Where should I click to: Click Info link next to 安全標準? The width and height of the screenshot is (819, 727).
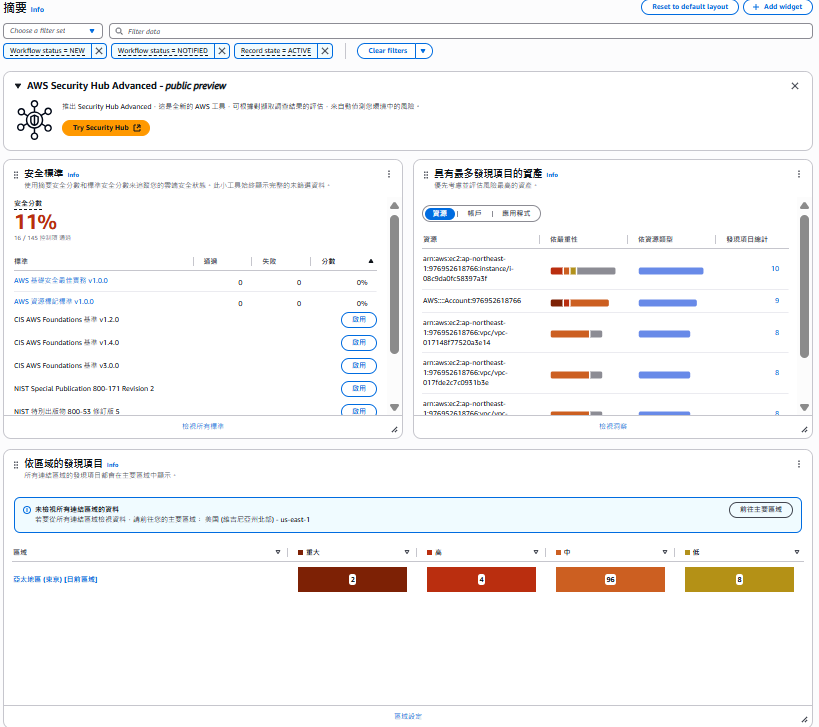click(x=74, y=175)
